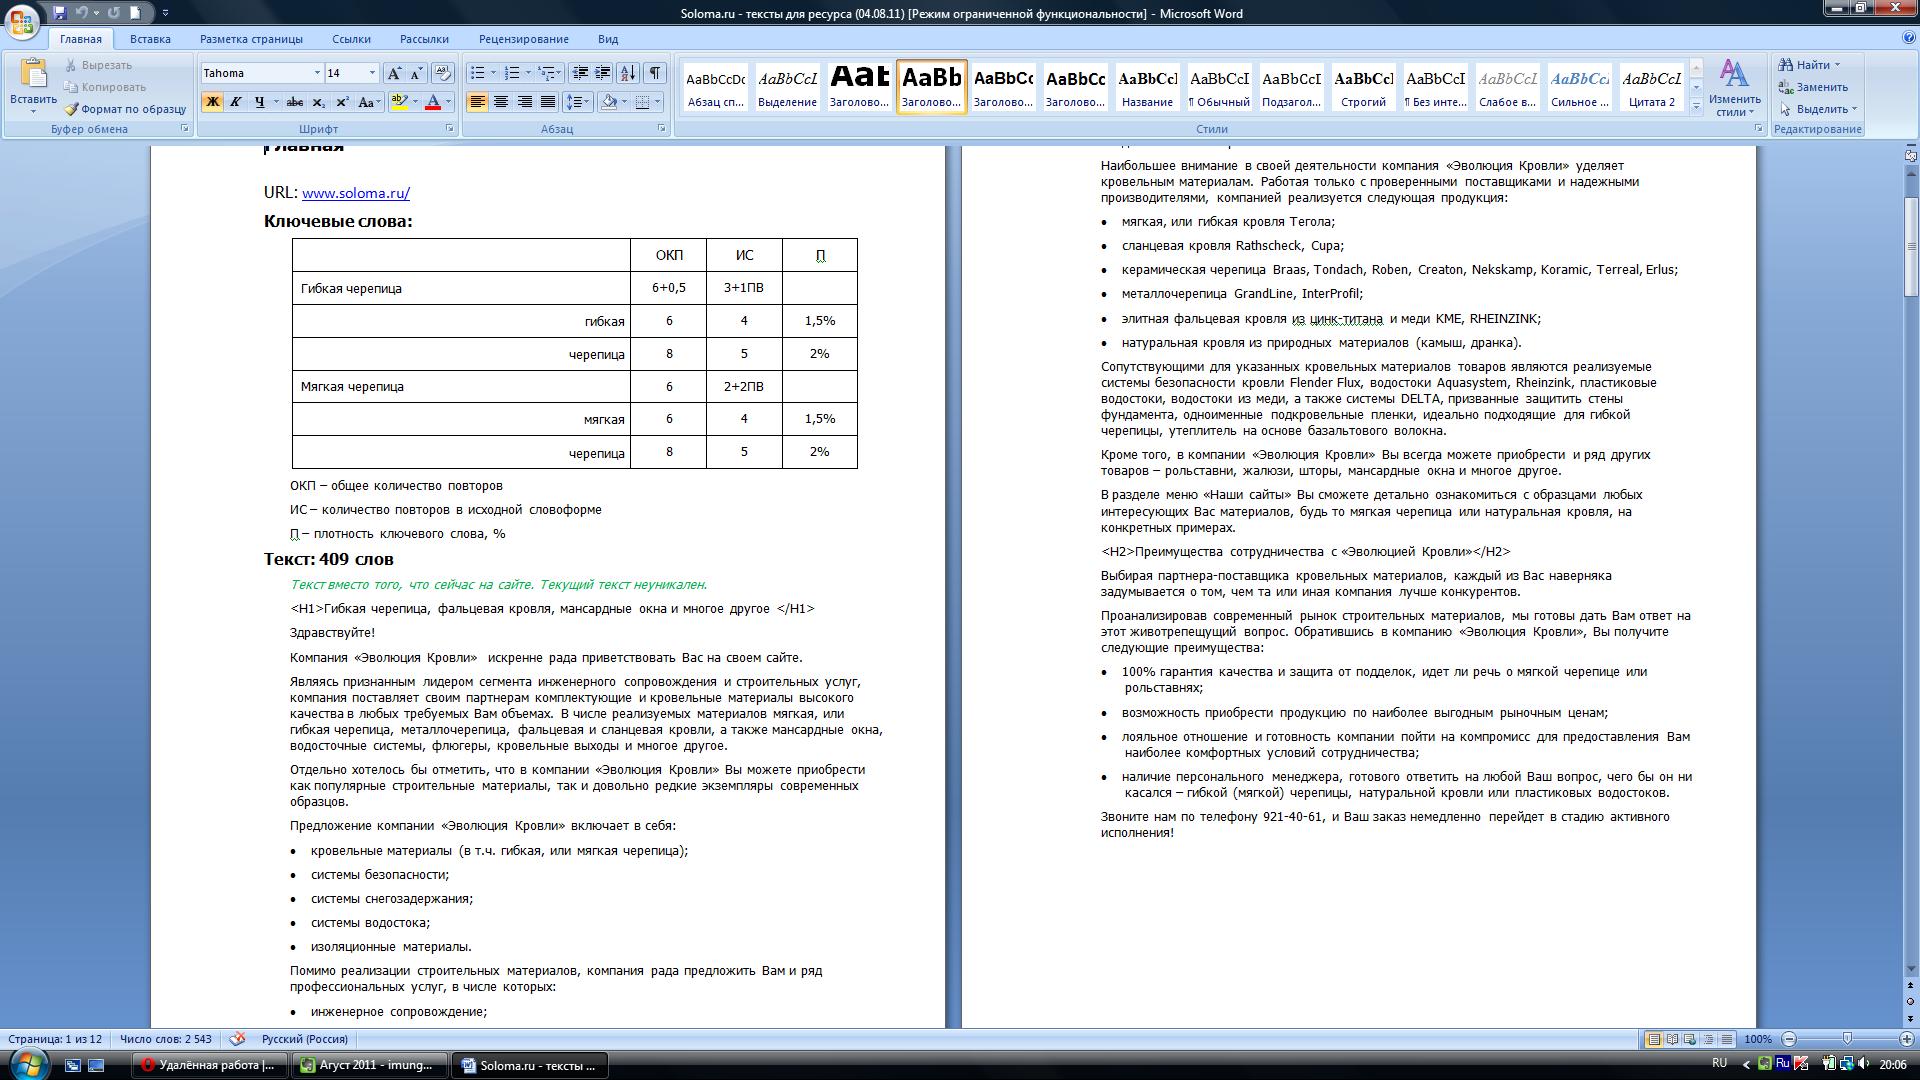1920x1080 pixels.
Task: Click the Format Painter (Формат по образцу)
Action: 125,109
